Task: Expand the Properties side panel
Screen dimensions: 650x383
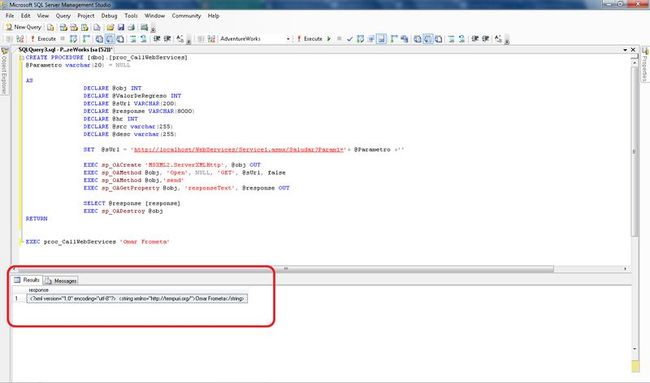Action: [x=645, y=64]
